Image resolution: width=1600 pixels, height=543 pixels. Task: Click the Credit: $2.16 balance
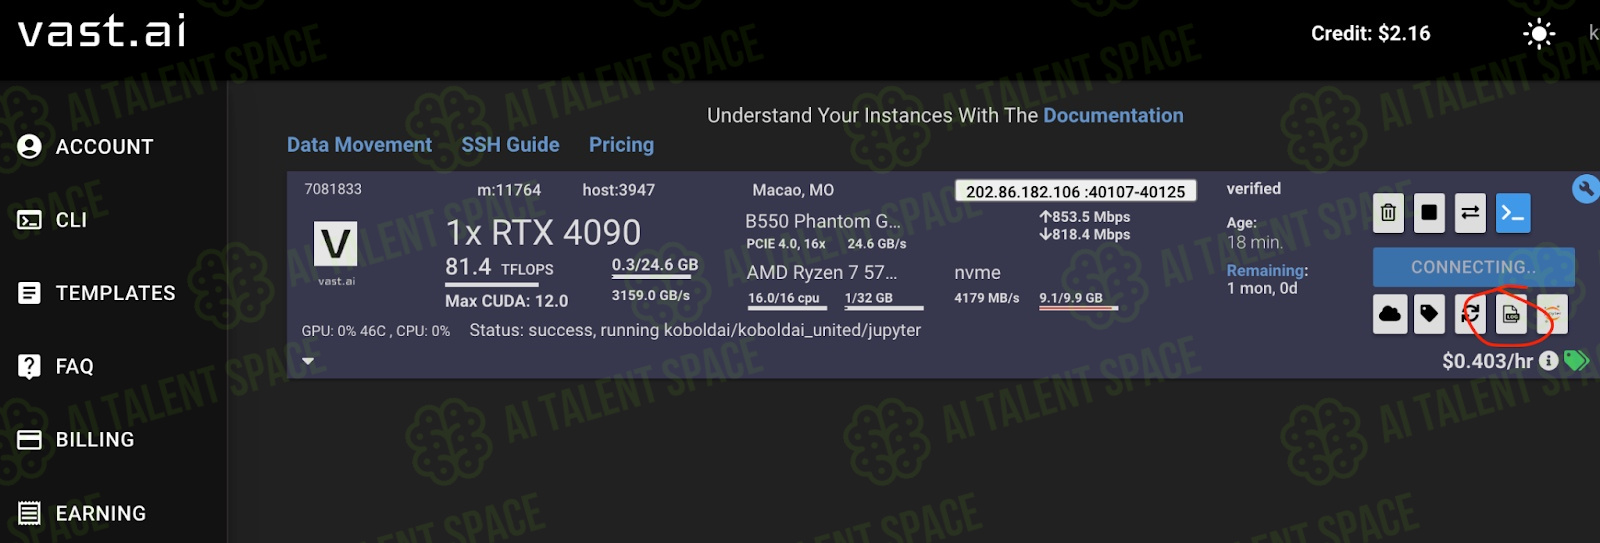click(1371, 34)
